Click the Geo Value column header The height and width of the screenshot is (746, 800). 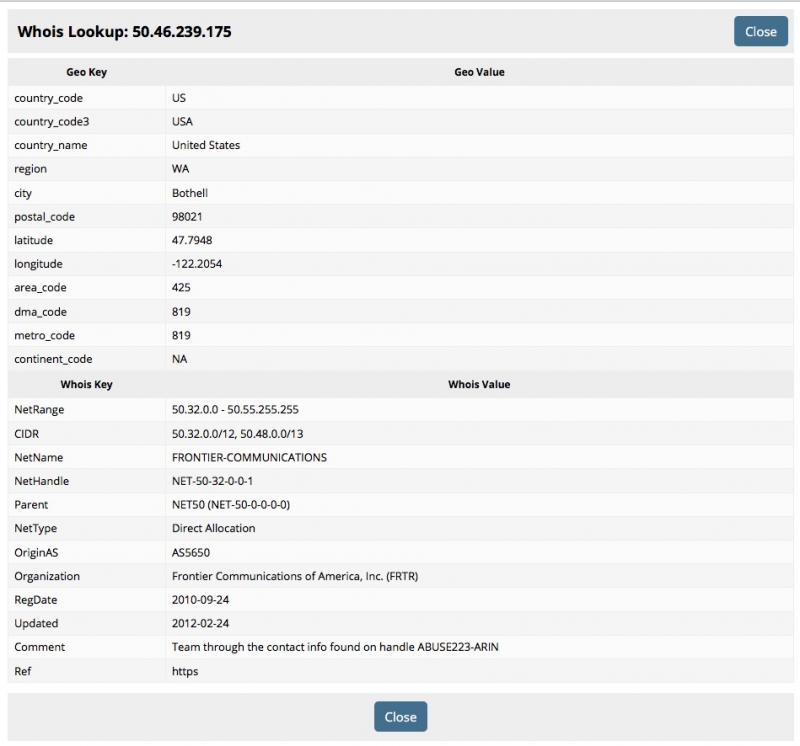tap(479, 72)
